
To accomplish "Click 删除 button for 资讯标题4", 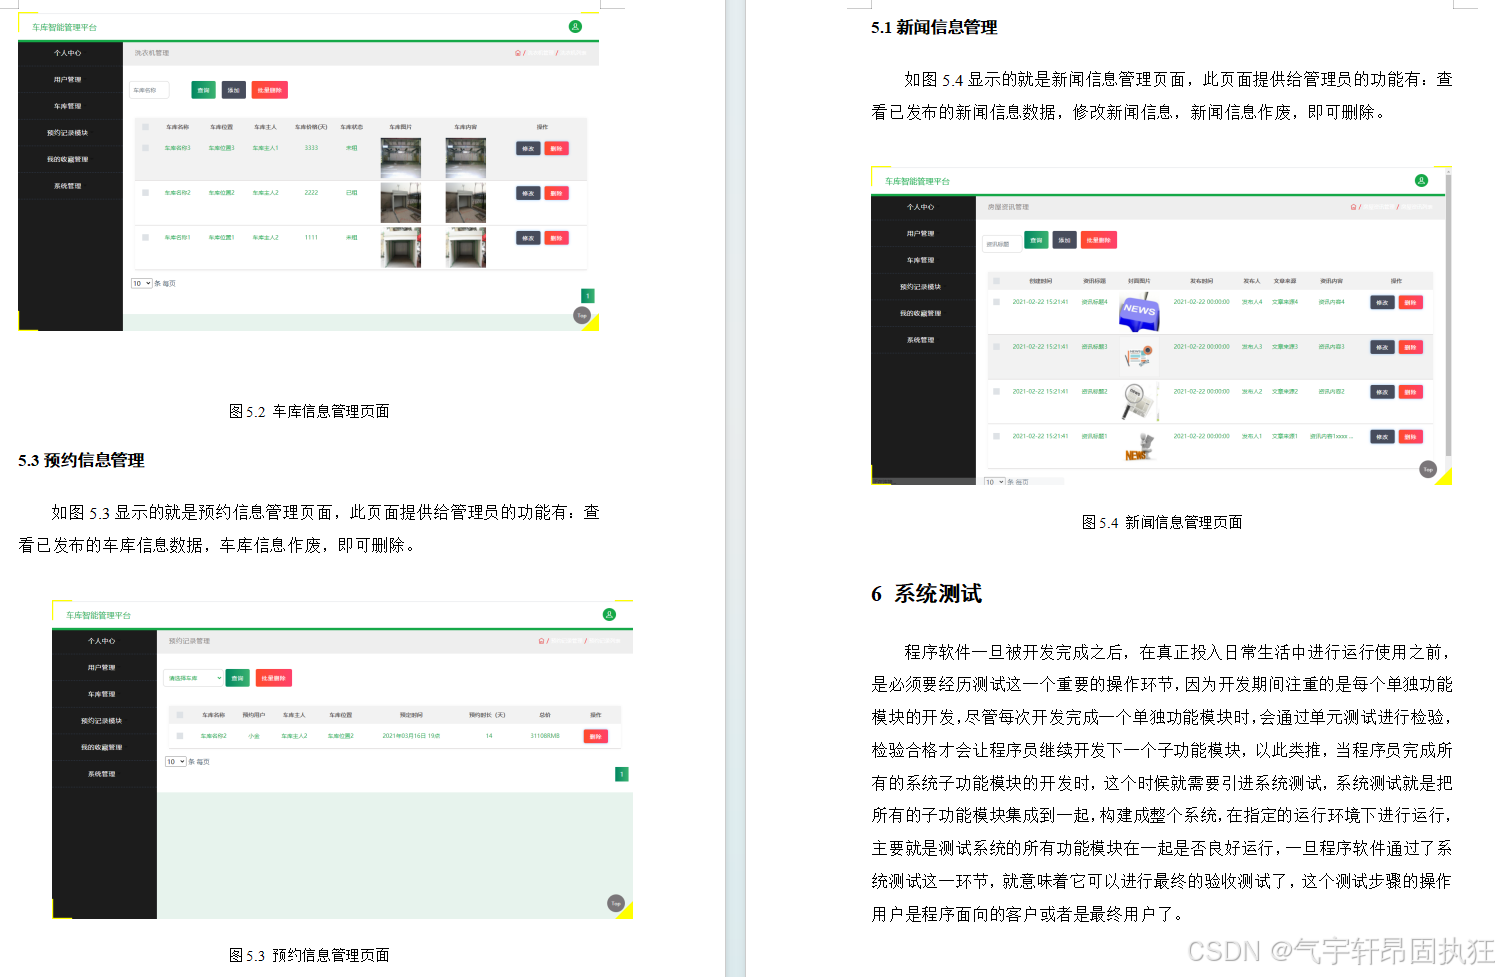I will (1410, 302).
